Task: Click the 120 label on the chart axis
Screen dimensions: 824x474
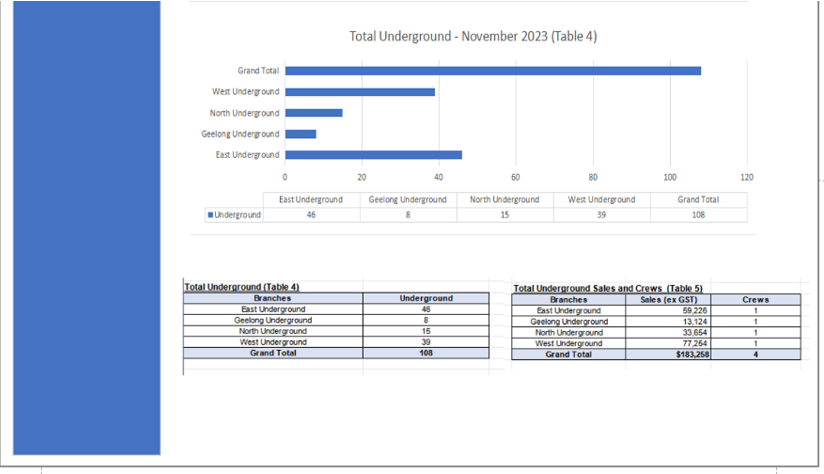Action: click(x=746, y=176)
